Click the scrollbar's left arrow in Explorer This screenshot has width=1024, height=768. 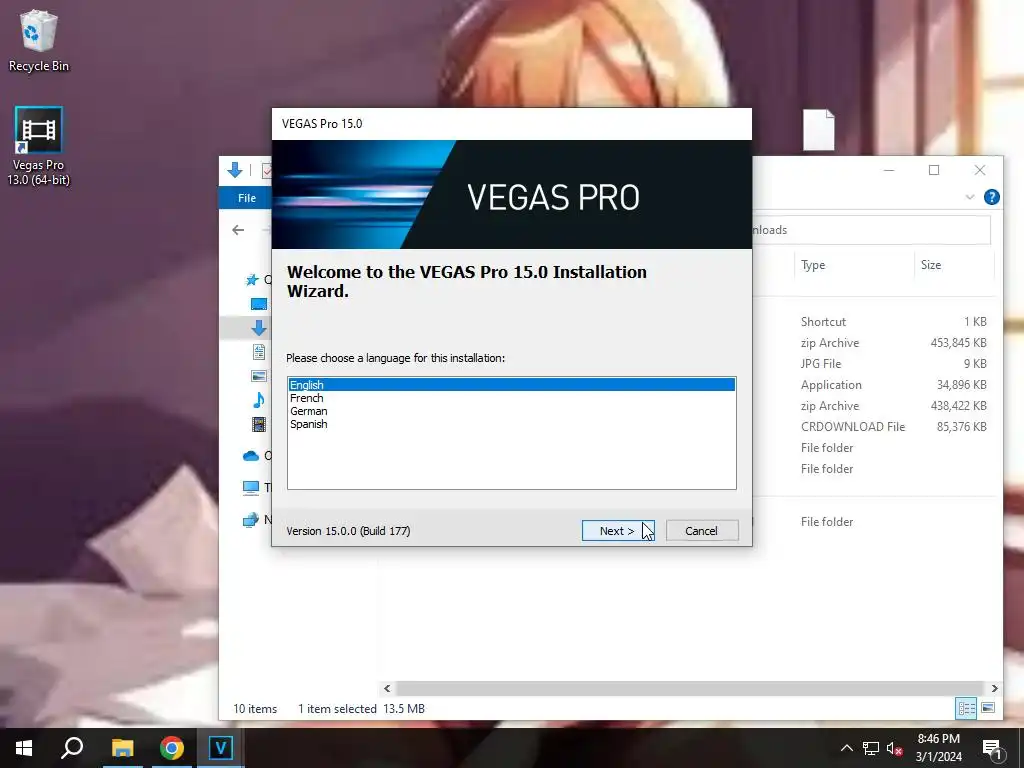coord(387,688)
